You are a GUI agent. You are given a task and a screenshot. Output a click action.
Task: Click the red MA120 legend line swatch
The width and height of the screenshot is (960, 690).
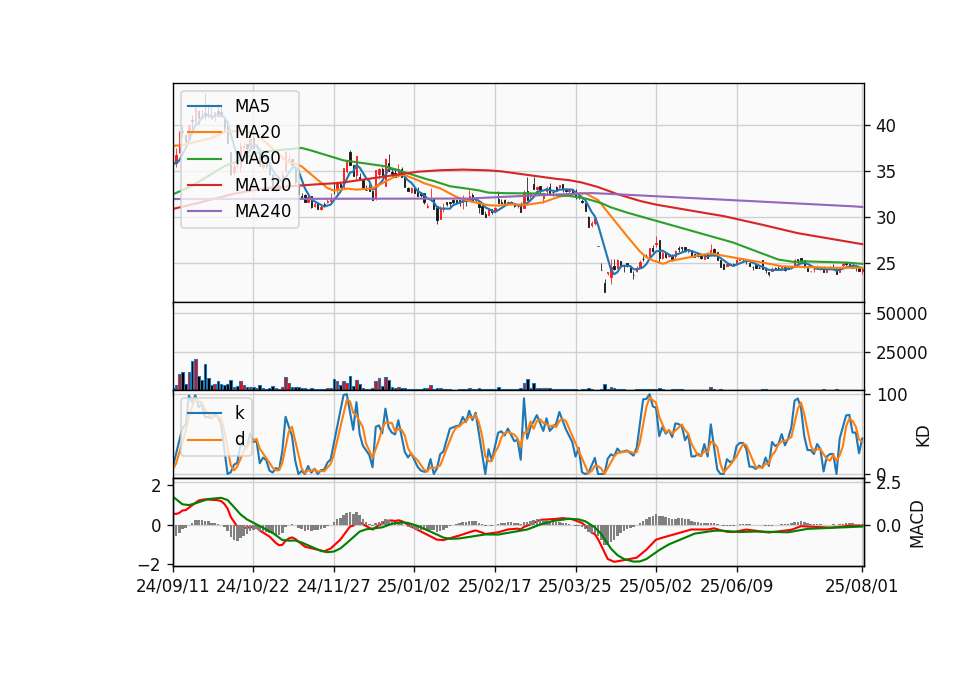[x=204, y=185]
